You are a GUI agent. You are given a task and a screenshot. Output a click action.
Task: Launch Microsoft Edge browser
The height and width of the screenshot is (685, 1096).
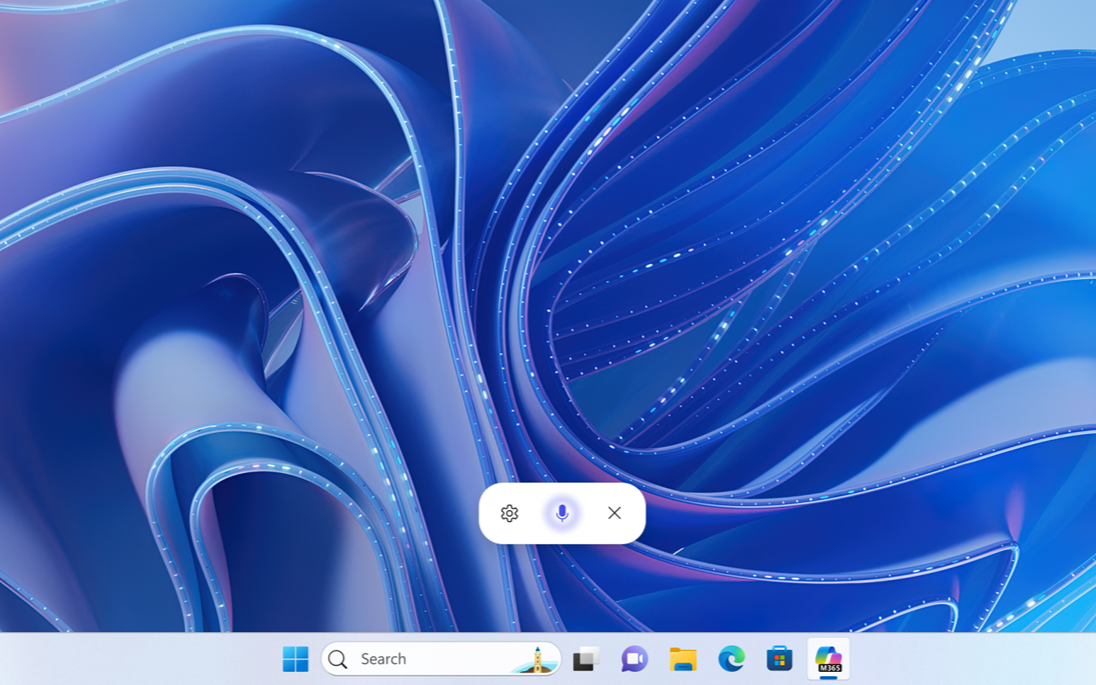730,658
